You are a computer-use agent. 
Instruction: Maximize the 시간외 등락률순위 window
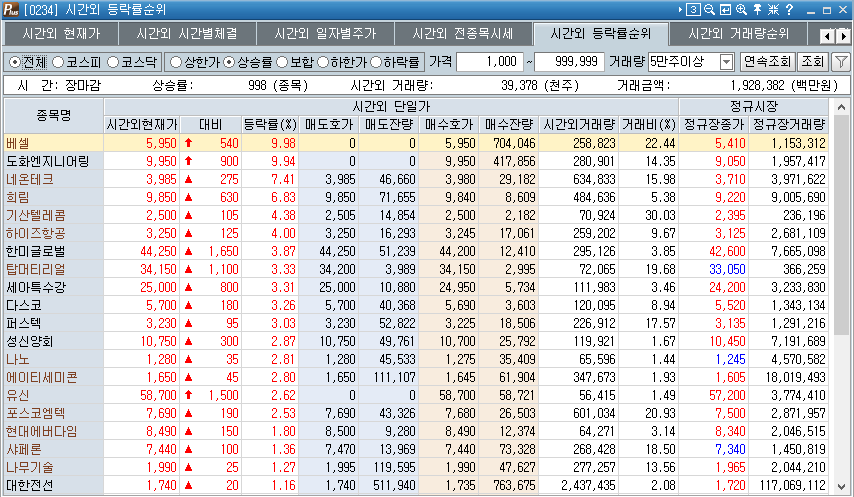click(x=827, y=10)
